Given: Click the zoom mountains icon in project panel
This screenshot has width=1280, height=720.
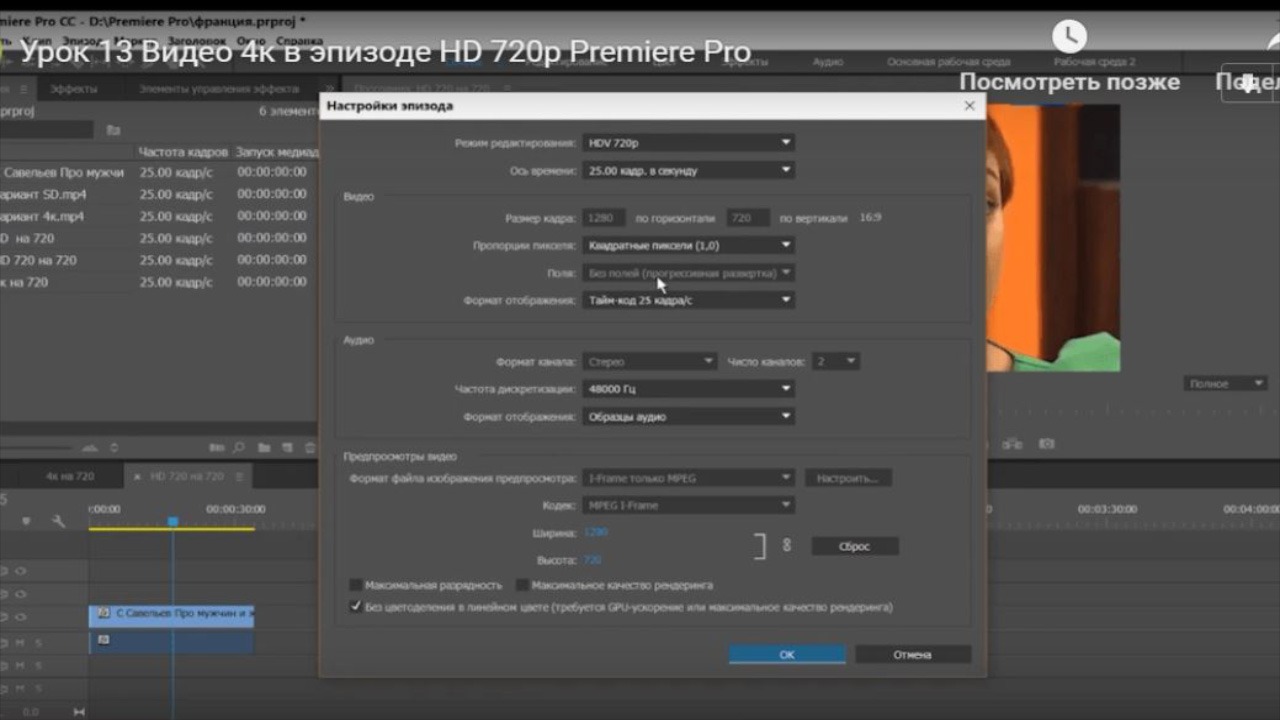Looking at the screenshot, I should (90, 447).
